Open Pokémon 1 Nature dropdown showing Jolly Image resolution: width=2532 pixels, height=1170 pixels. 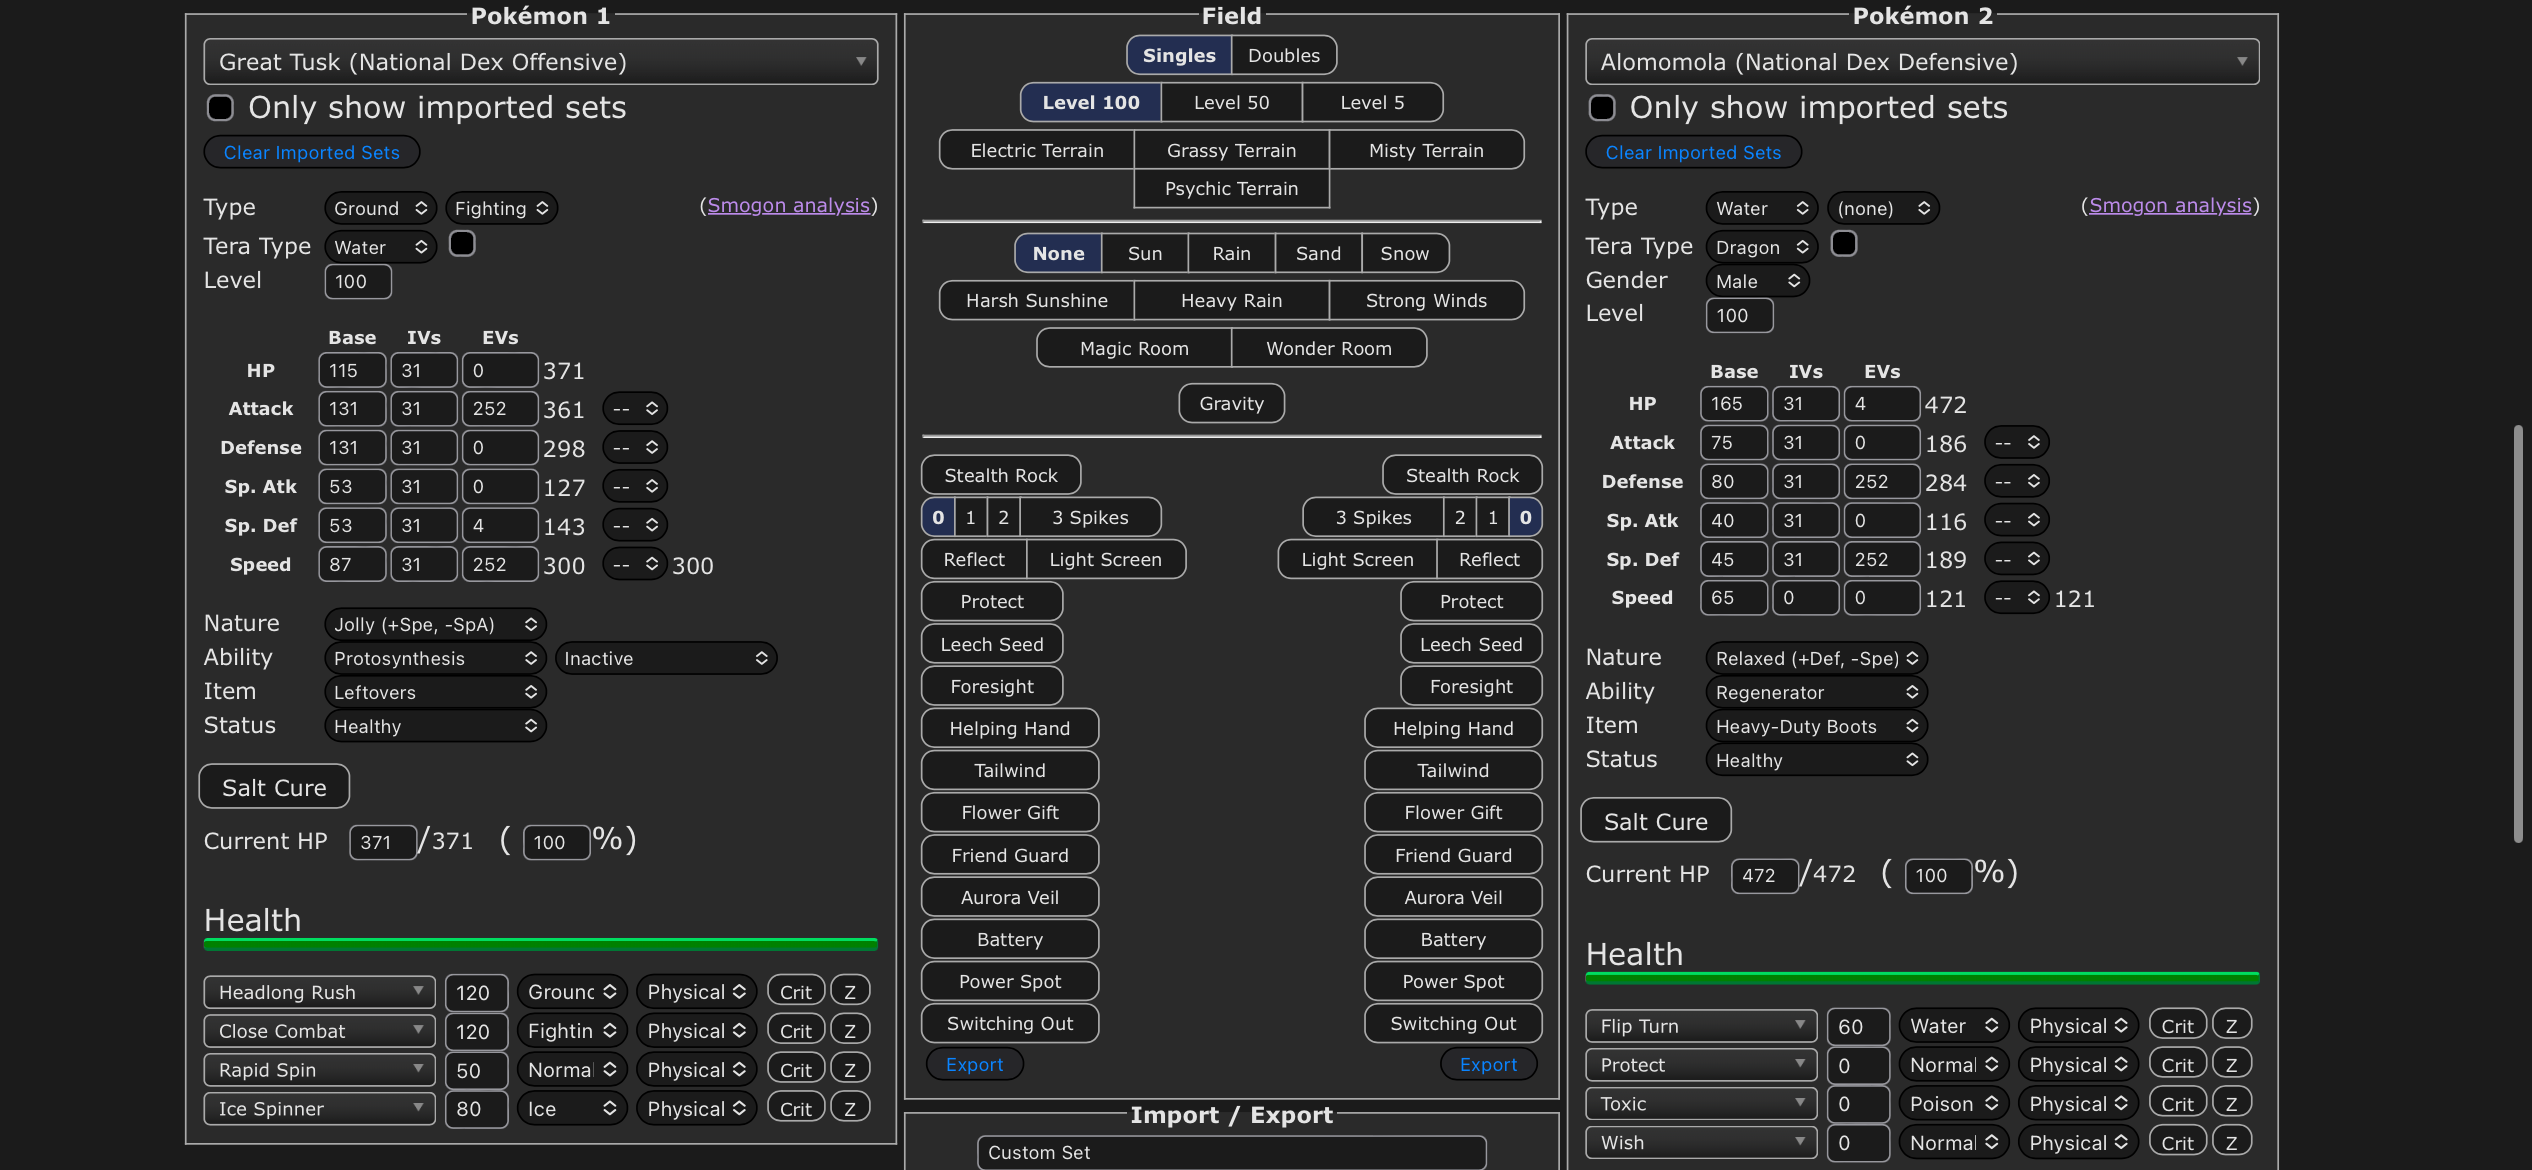click(x=435, y=624)
